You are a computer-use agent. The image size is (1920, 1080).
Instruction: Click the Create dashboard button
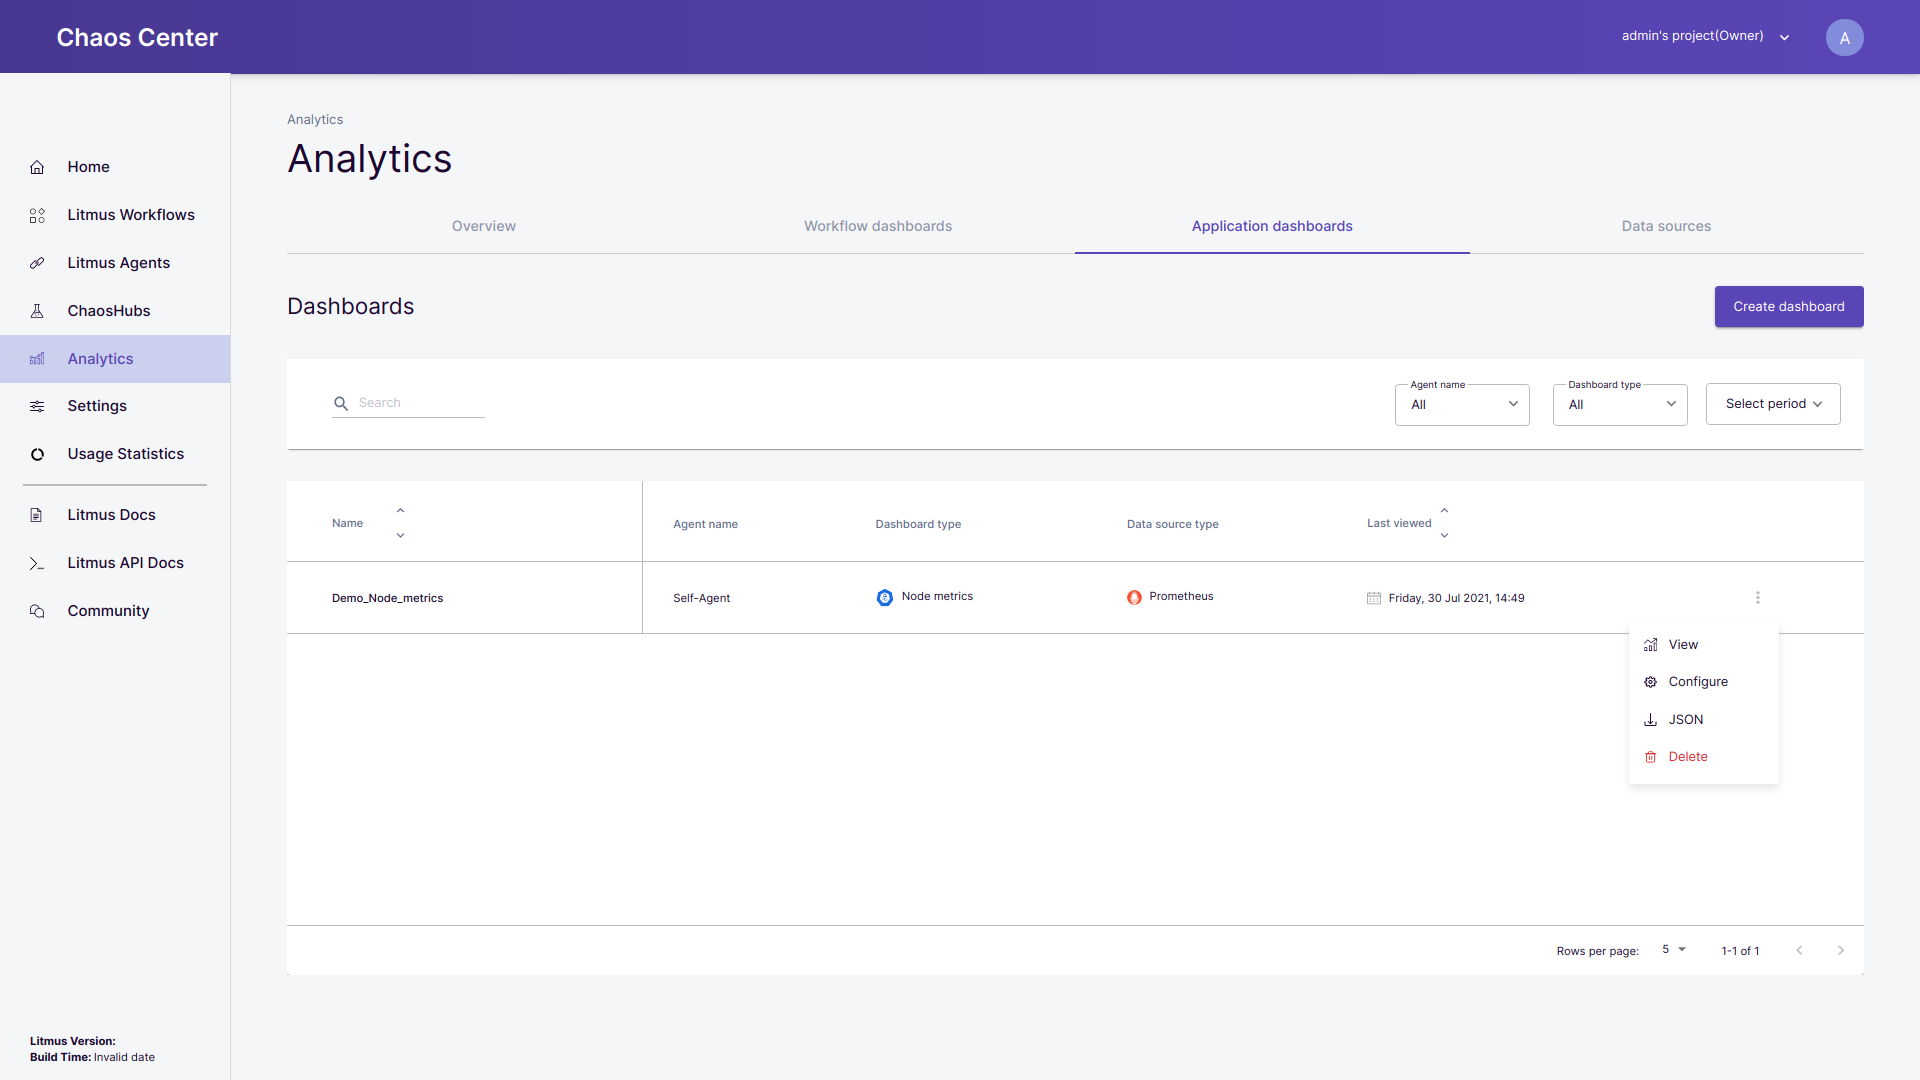(x=1788, y=307)
